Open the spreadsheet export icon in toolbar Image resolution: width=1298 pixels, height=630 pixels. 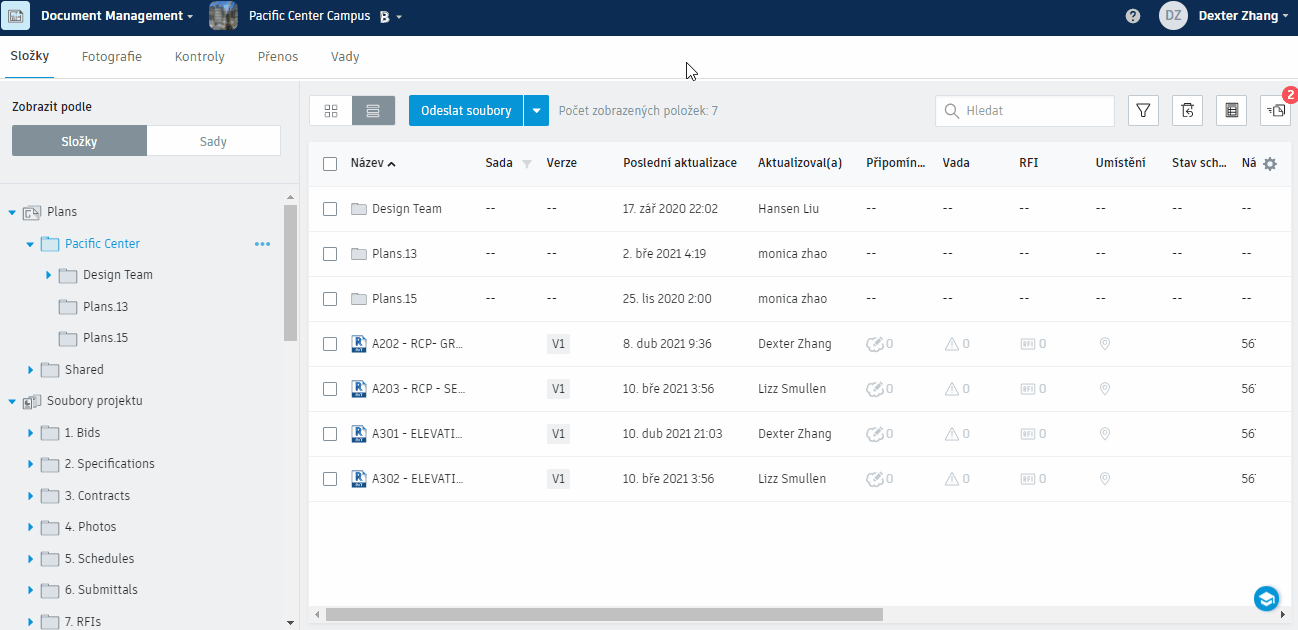1231,111
